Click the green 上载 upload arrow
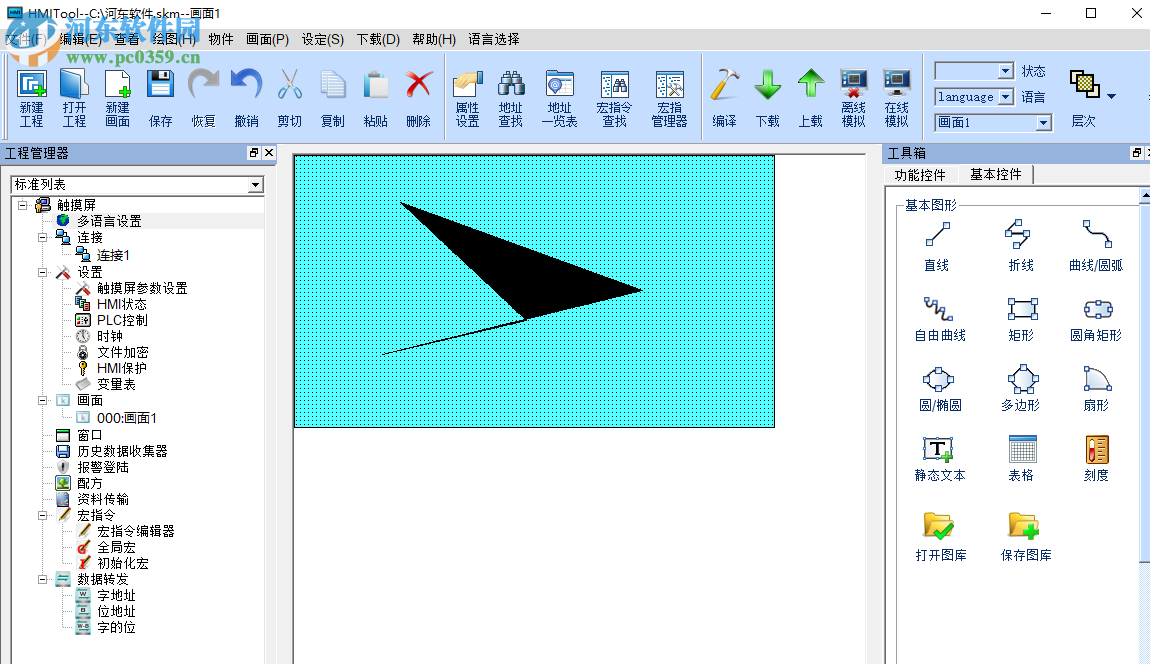Viewport: 1150px width, 664px height. [x=810, y=98]
